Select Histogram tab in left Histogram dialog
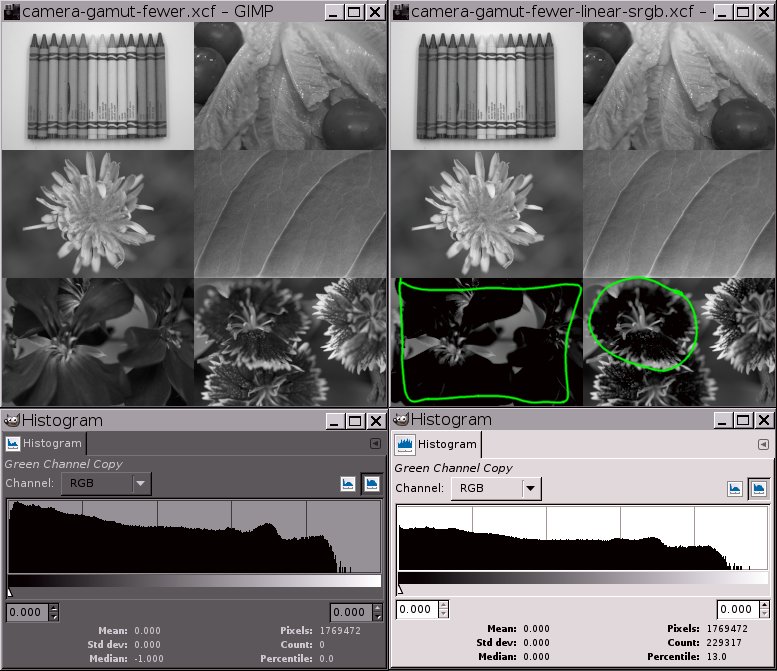Viewport: 777px width, 671px height. 44,443
